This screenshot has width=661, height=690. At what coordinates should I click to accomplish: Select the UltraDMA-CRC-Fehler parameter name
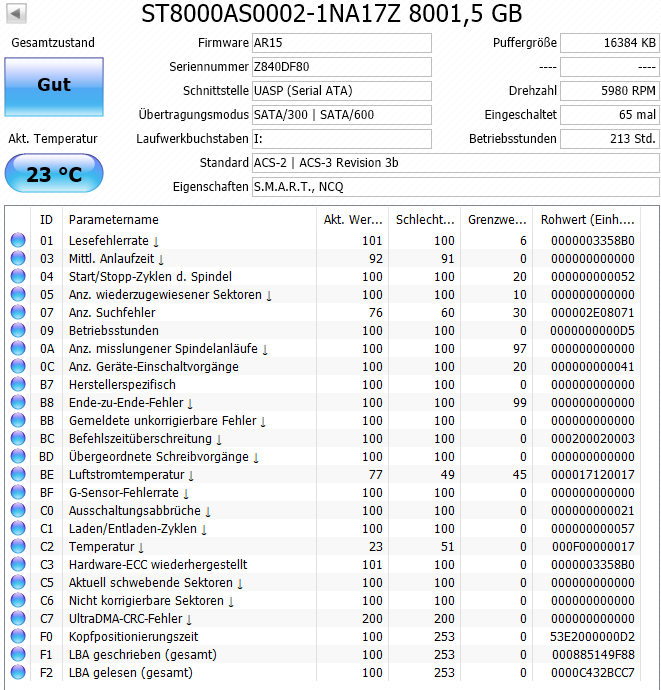pos(125,618)
